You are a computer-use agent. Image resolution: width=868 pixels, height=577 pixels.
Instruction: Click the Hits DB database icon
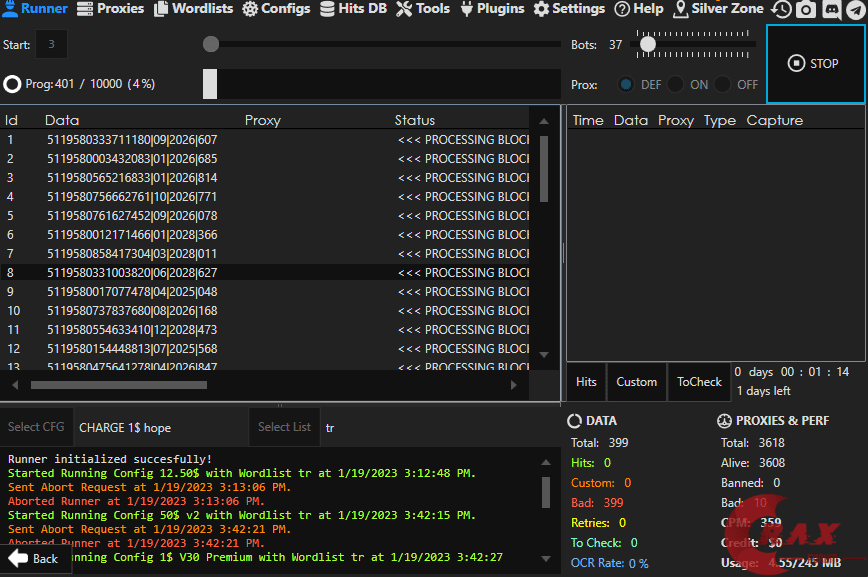pyautogui.click(x=328, y=9)
